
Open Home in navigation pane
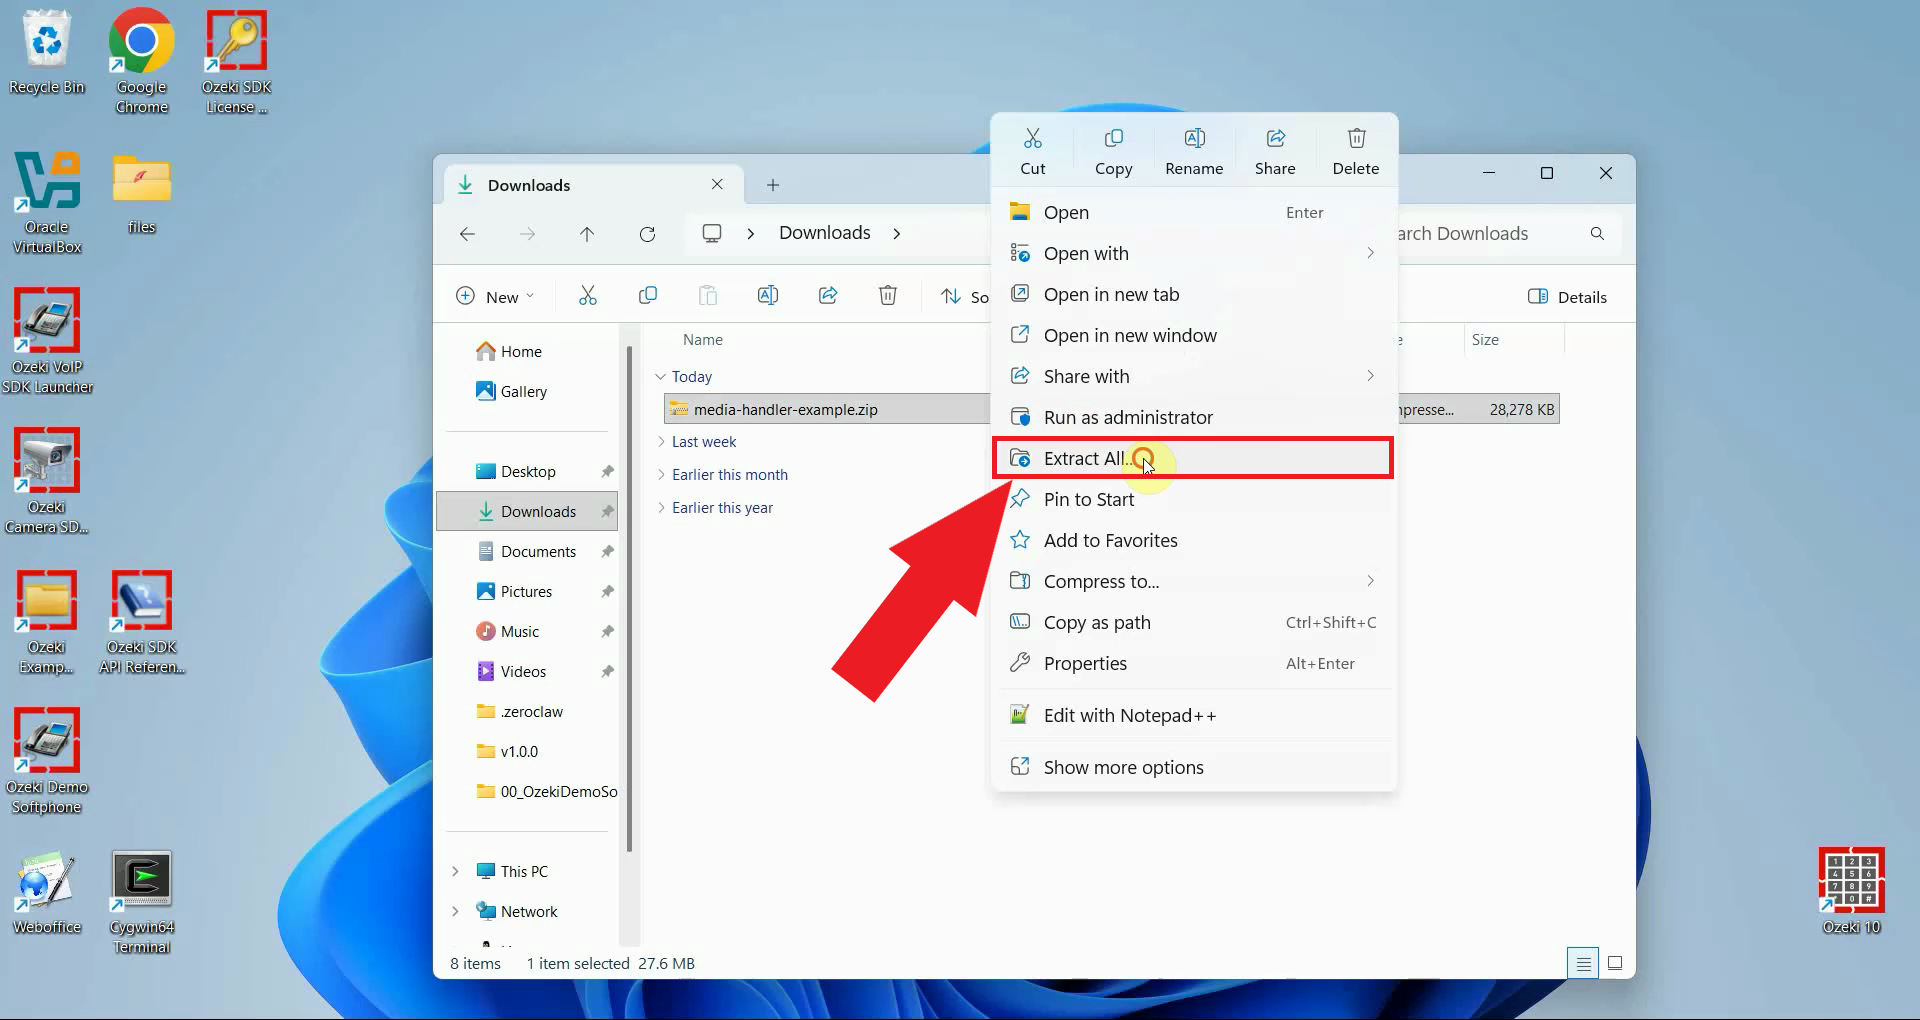click(x=510, y=351)
